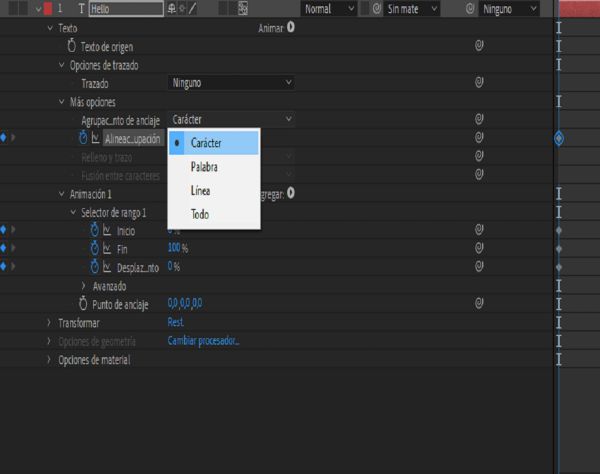The image size is (600, 474).
Task: Open the Agregar flyout menu button
Action: [291, 193]
